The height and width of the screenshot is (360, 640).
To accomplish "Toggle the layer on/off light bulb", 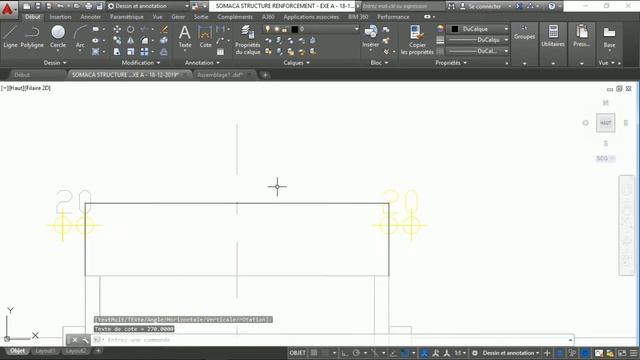I will (267, 29).
